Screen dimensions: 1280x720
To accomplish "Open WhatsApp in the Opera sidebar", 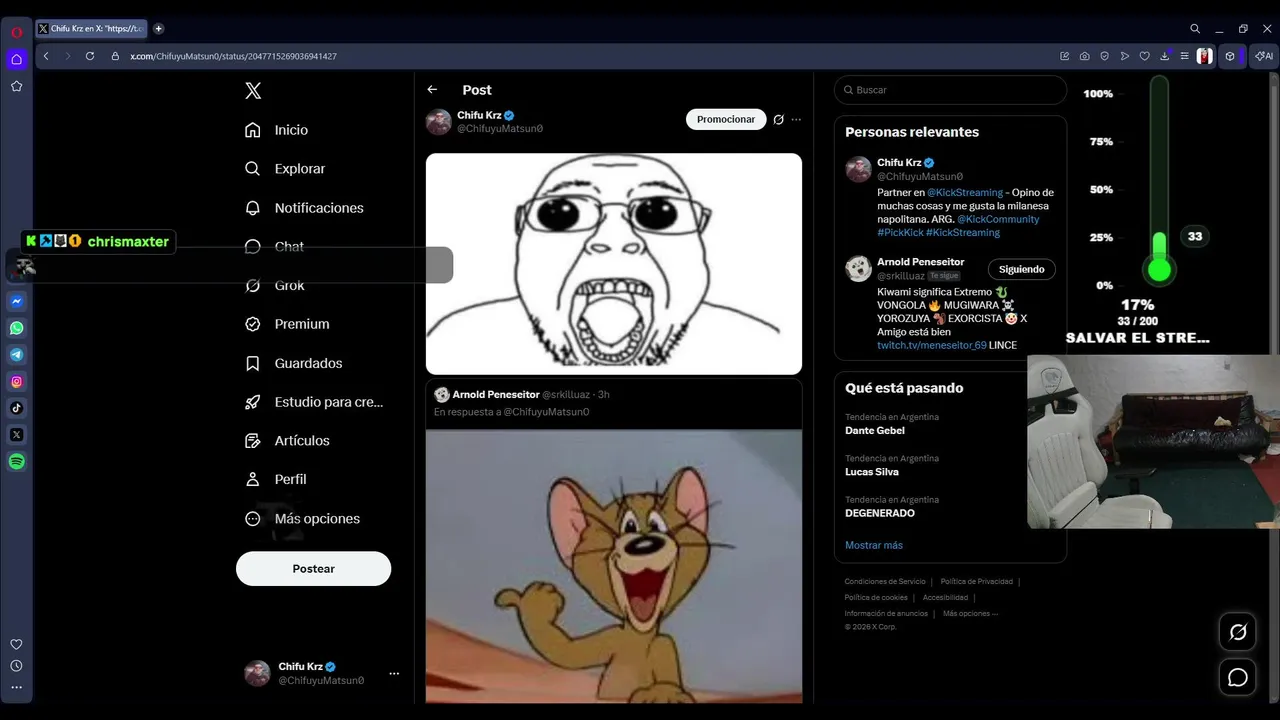I will [17, 328].
